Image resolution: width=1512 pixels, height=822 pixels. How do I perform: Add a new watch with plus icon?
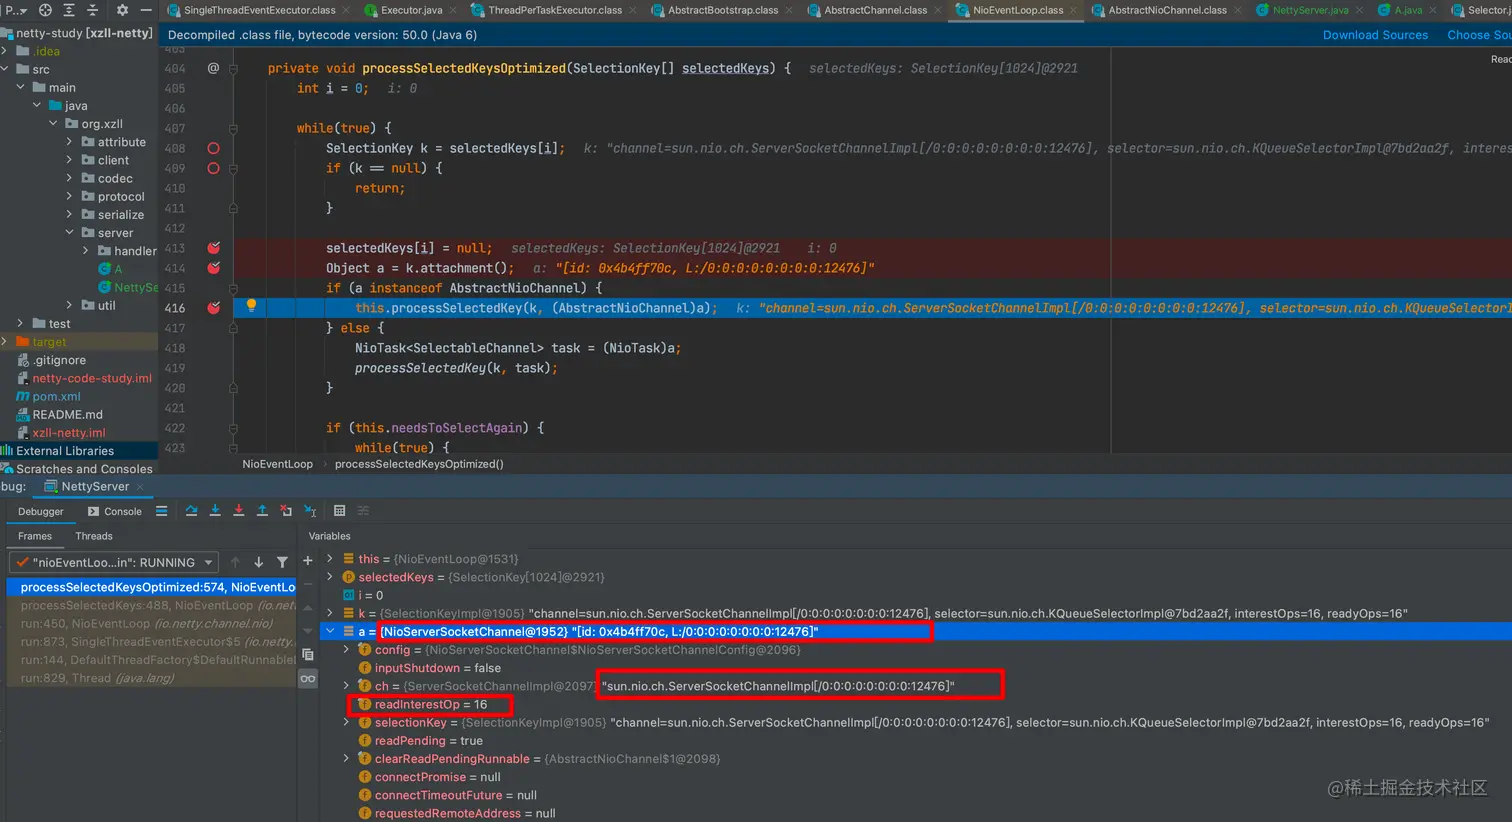click(x=307, y=561)
